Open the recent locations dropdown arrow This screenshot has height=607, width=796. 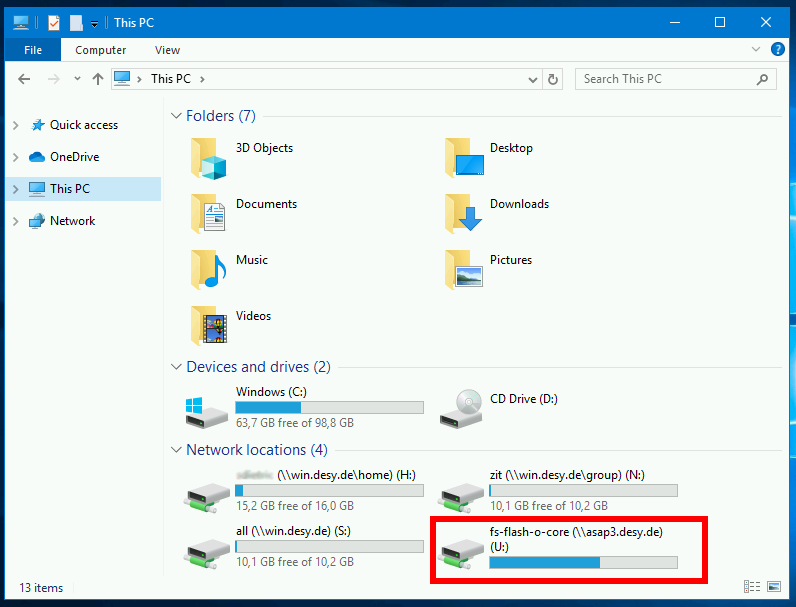point(77,79)
